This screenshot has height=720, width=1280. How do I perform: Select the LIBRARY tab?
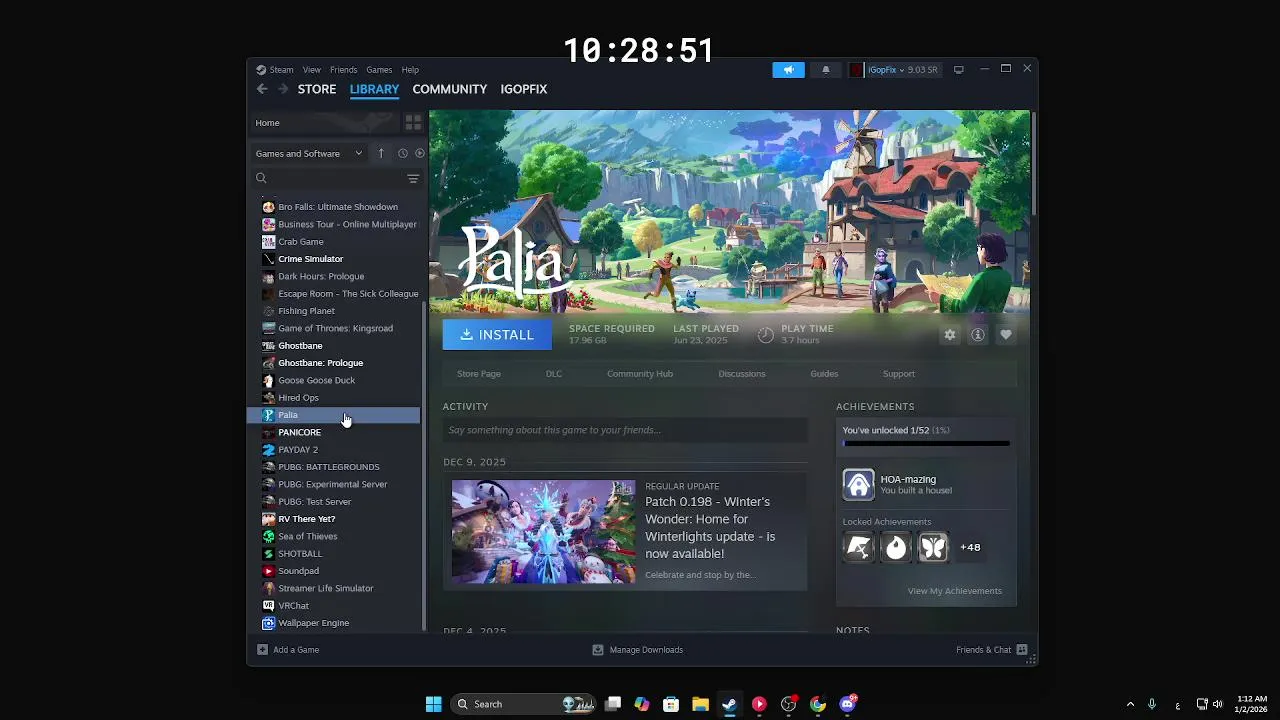click(x=374, y=89)
